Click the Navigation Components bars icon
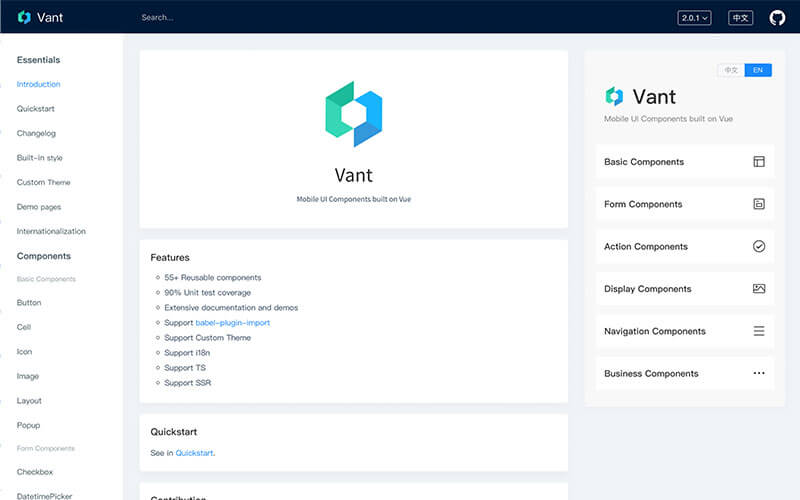 tap(759, 331)
